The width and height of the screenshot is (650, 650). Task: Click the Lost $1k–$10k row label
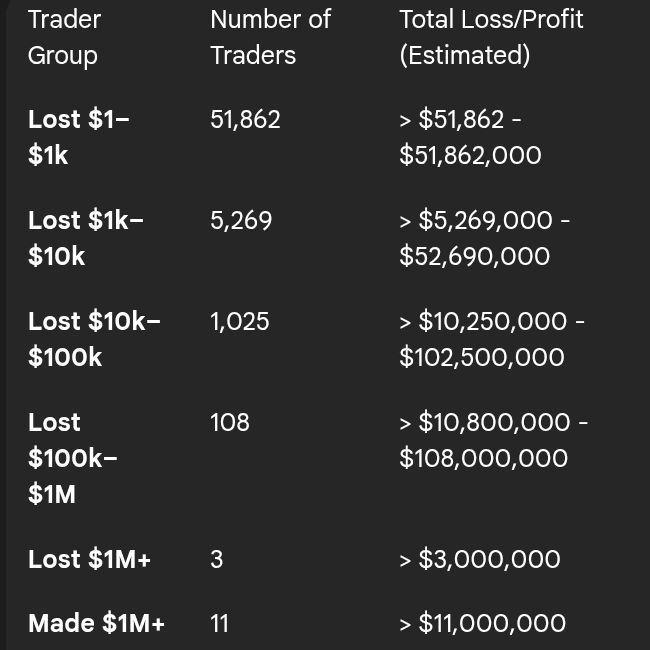86,238
